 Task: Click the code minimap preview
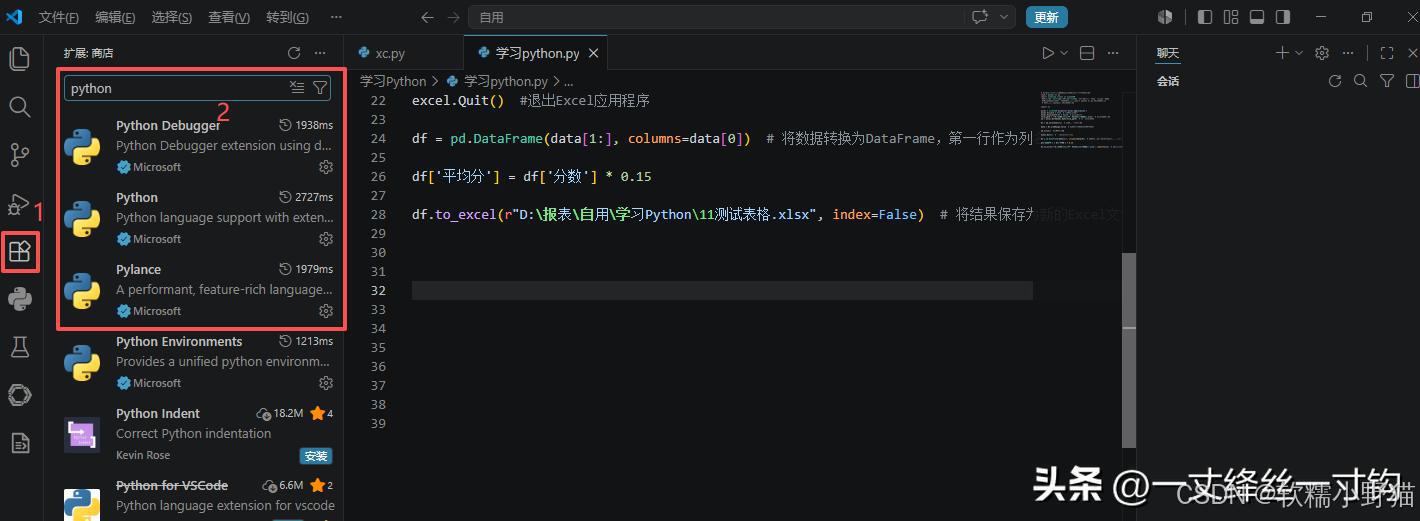[x=1079, y=120]
